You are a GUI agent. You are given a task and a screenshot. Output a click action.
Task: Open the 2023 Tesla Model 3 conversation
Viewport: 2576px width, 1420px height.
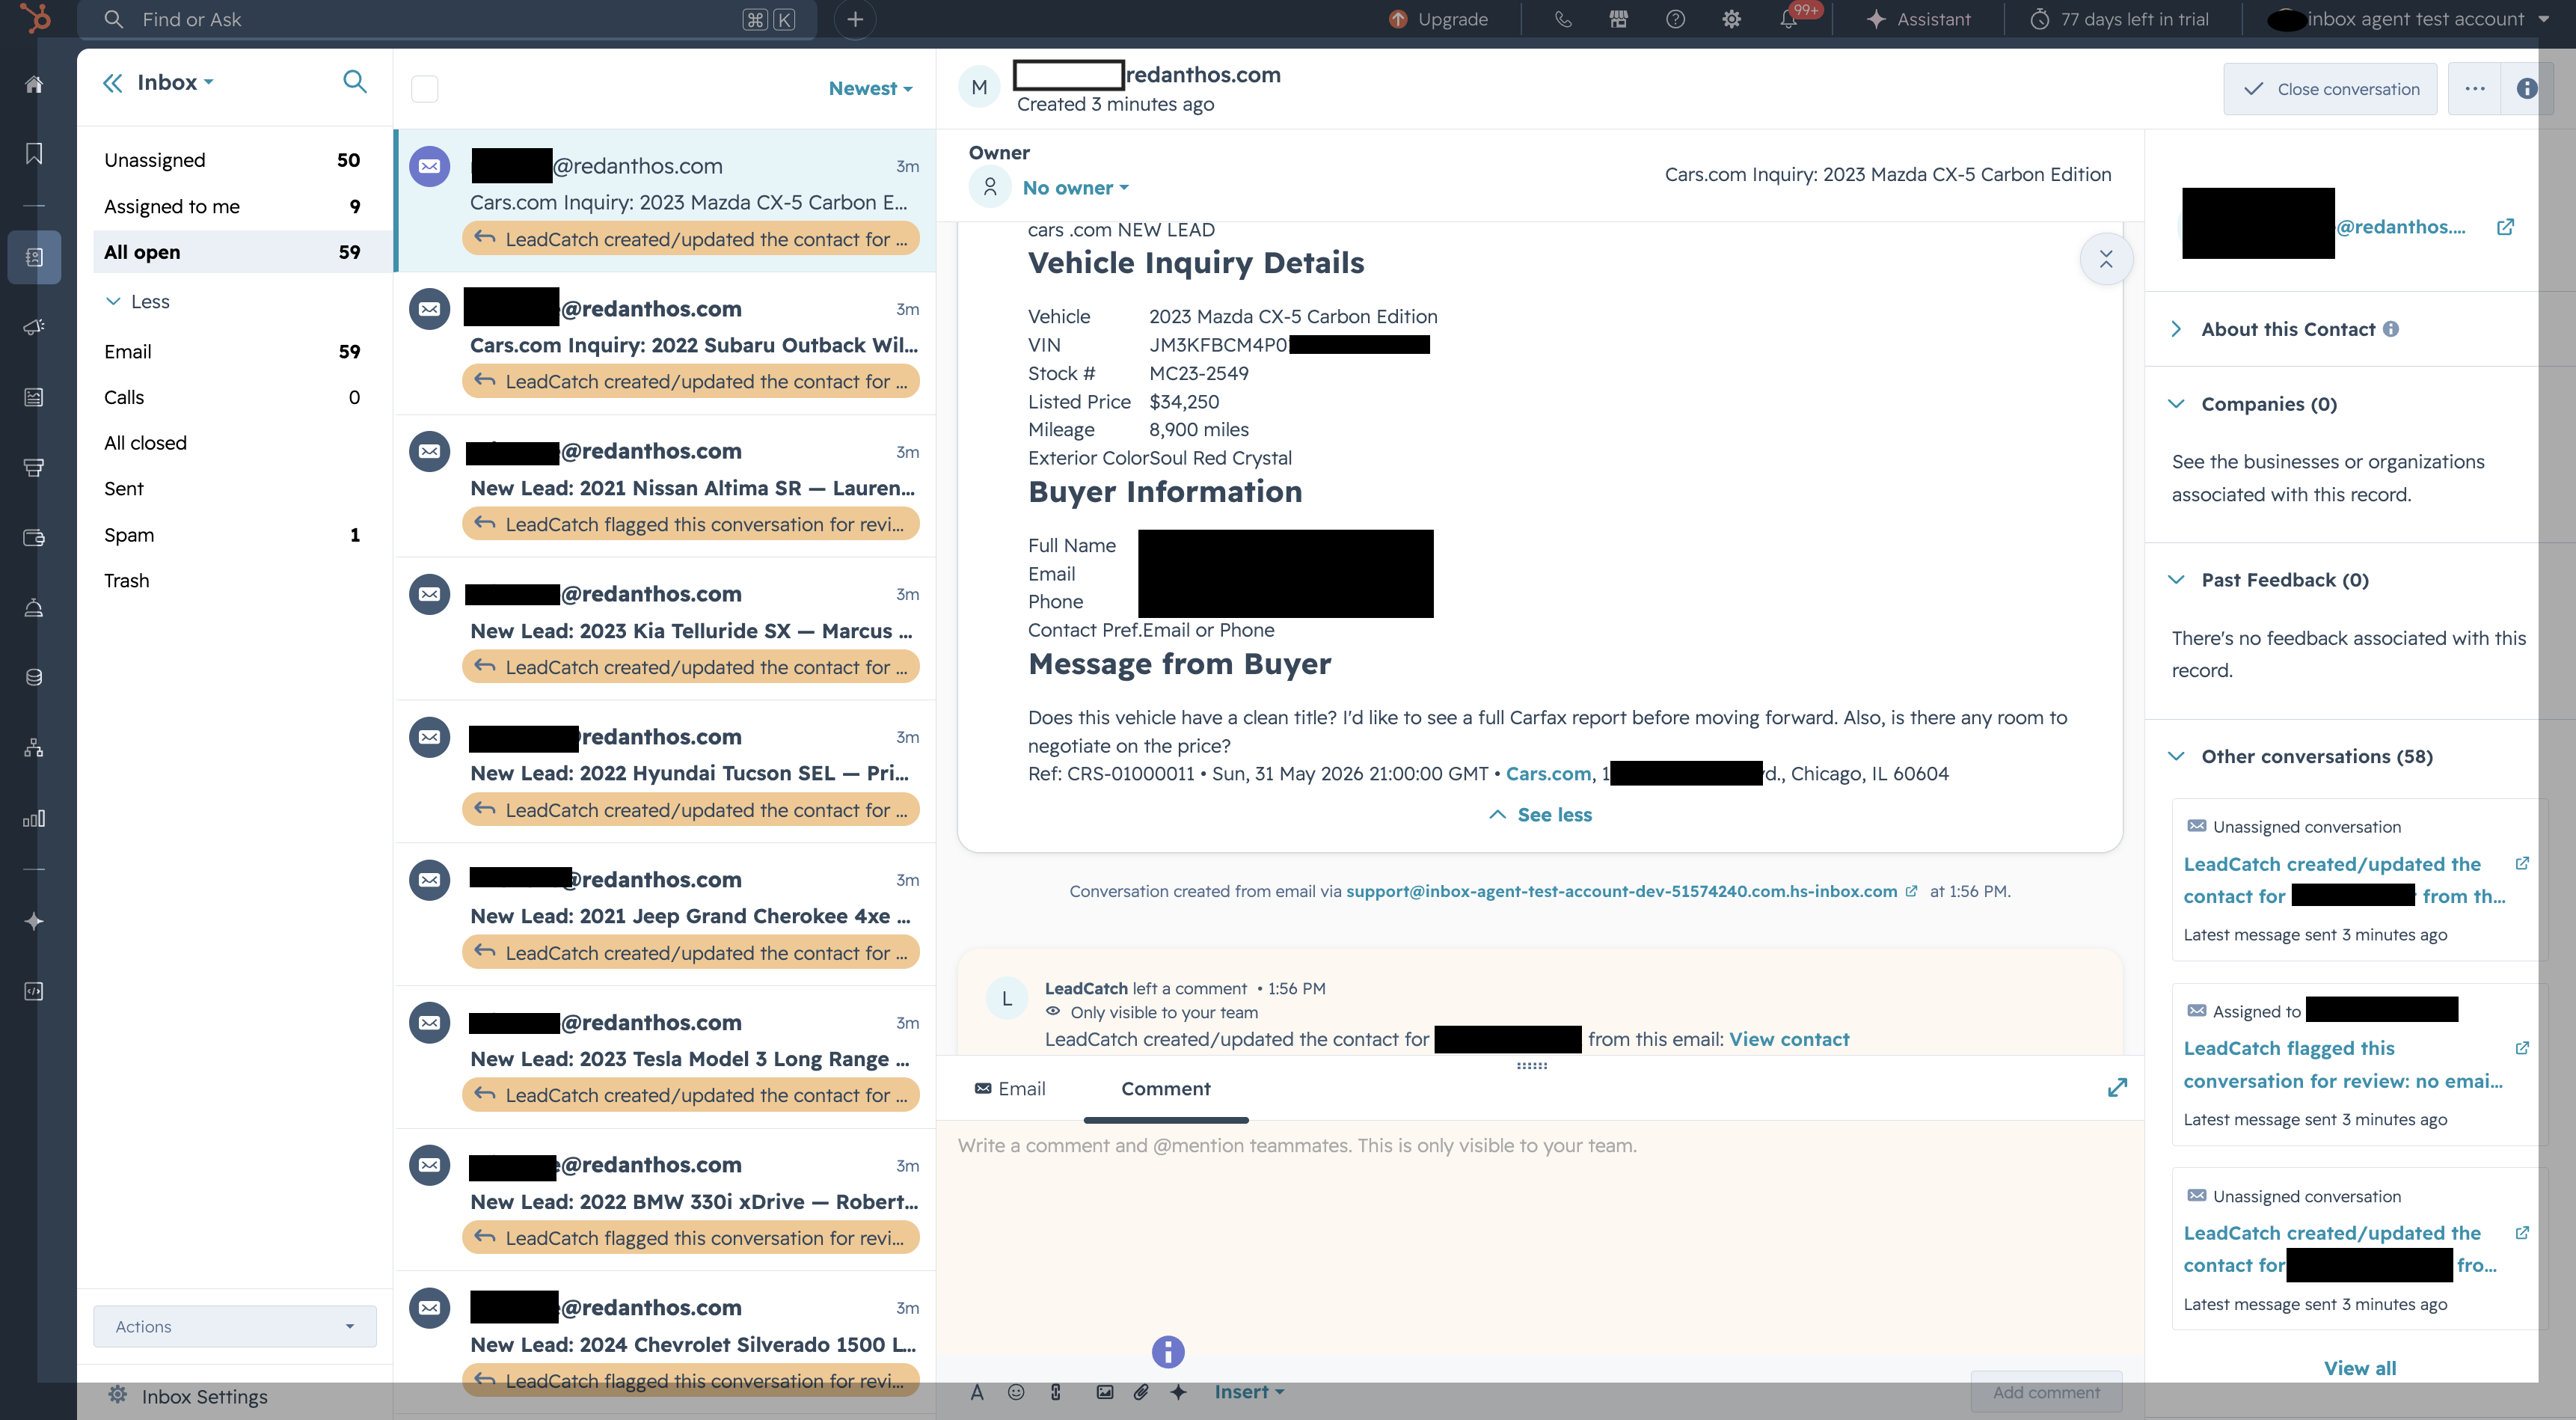[666, 1058]
